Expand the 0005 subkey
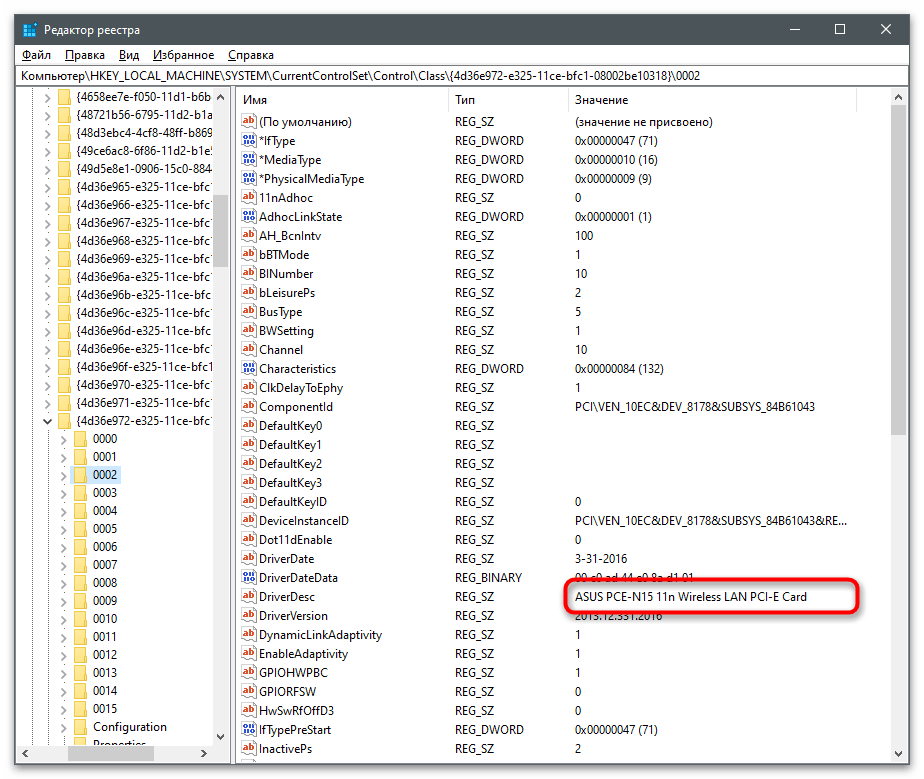The width and height of the screenshot is (924, 779). click(x=64, y=529)
